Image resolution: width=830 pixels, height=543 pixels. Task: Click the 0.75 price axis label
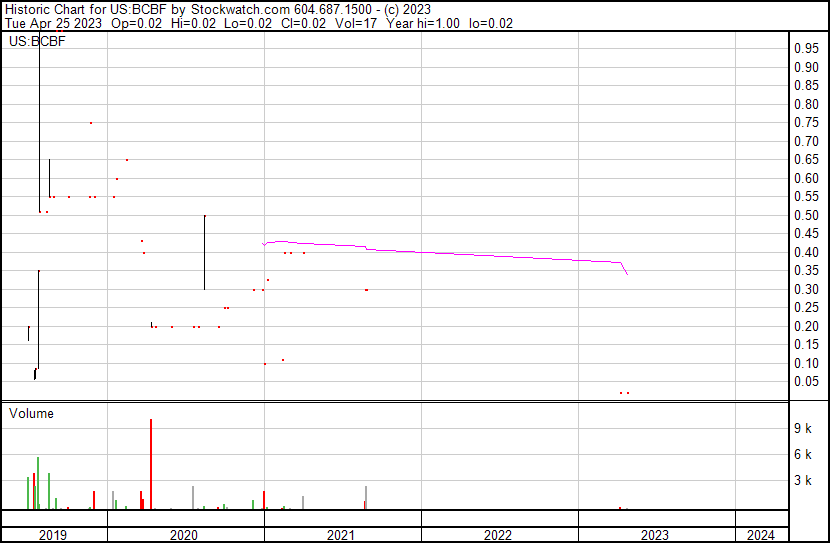806,123
